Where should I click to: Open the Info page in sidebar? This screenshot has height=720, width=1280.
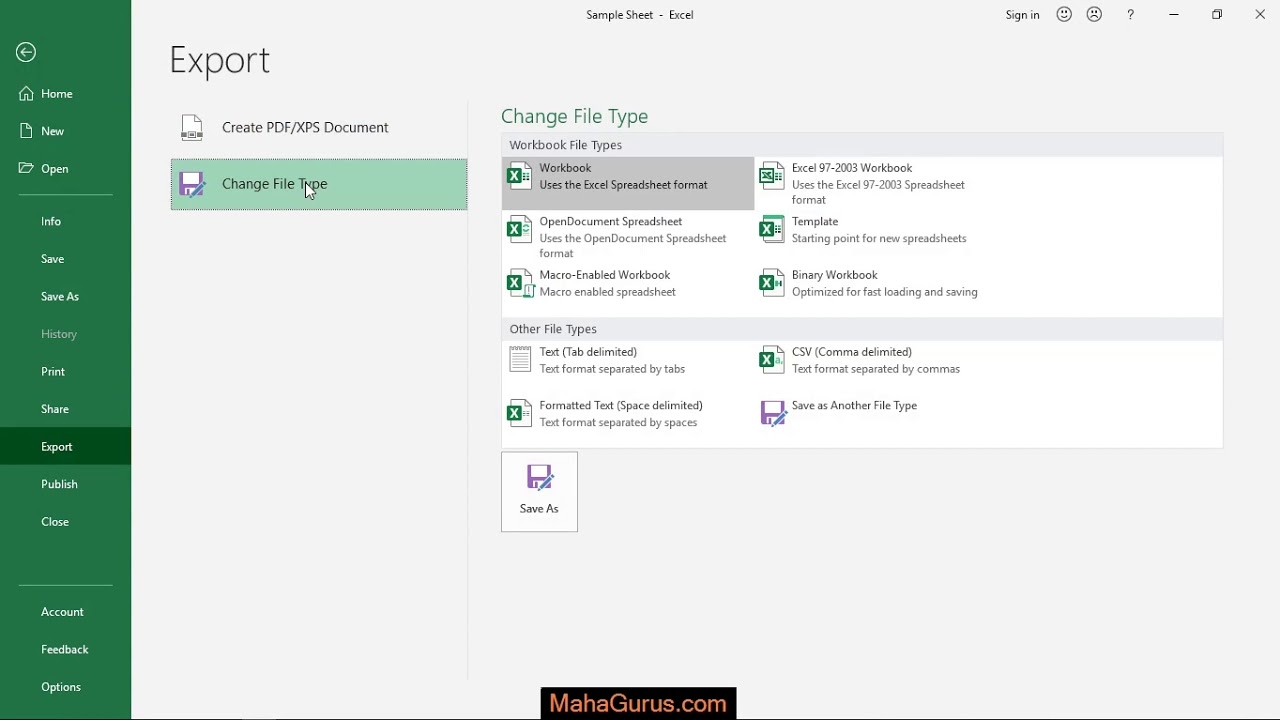(x=51, y=222)
